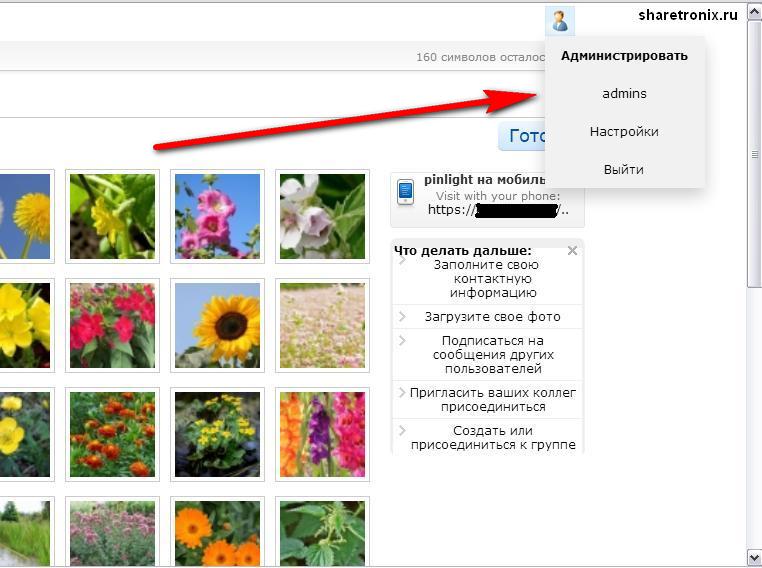Close the 'Что делать дальше' panel
The width and height of the screenshot is (762, 568).
pos(572,251)
